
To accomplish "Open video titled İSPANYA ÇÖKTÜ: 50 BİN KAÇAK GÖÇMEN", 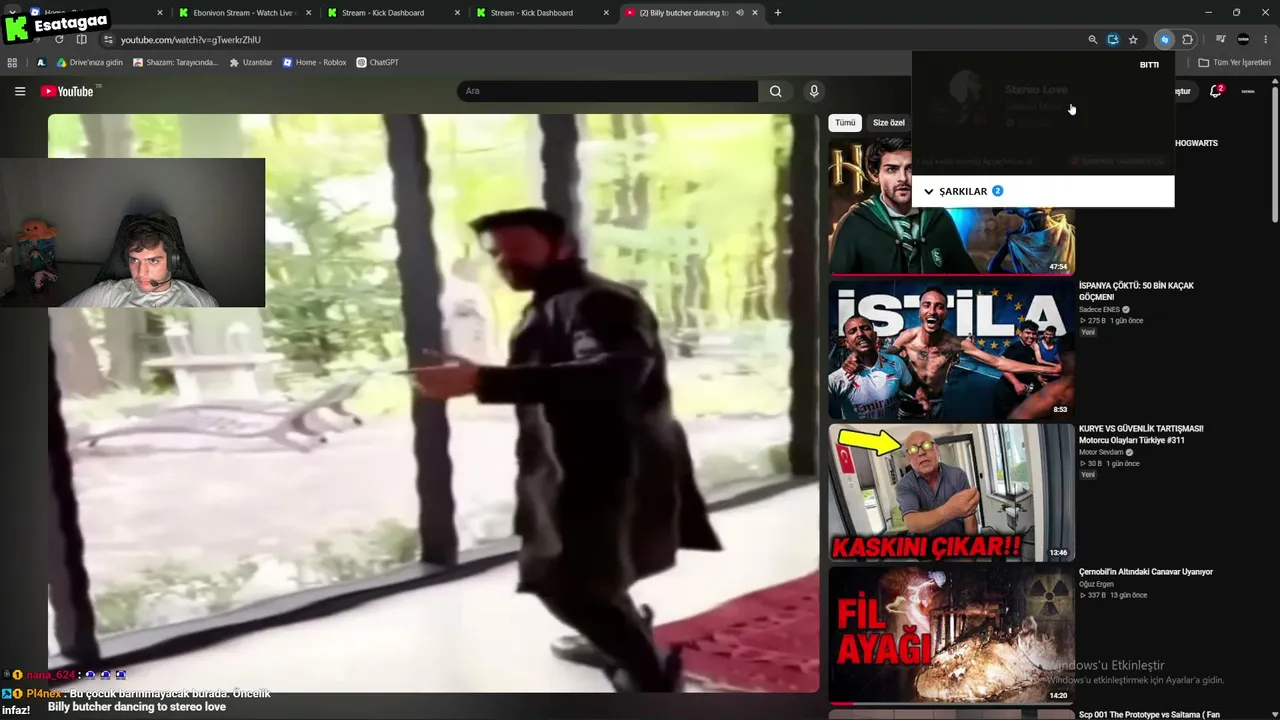I will 1137,291.
